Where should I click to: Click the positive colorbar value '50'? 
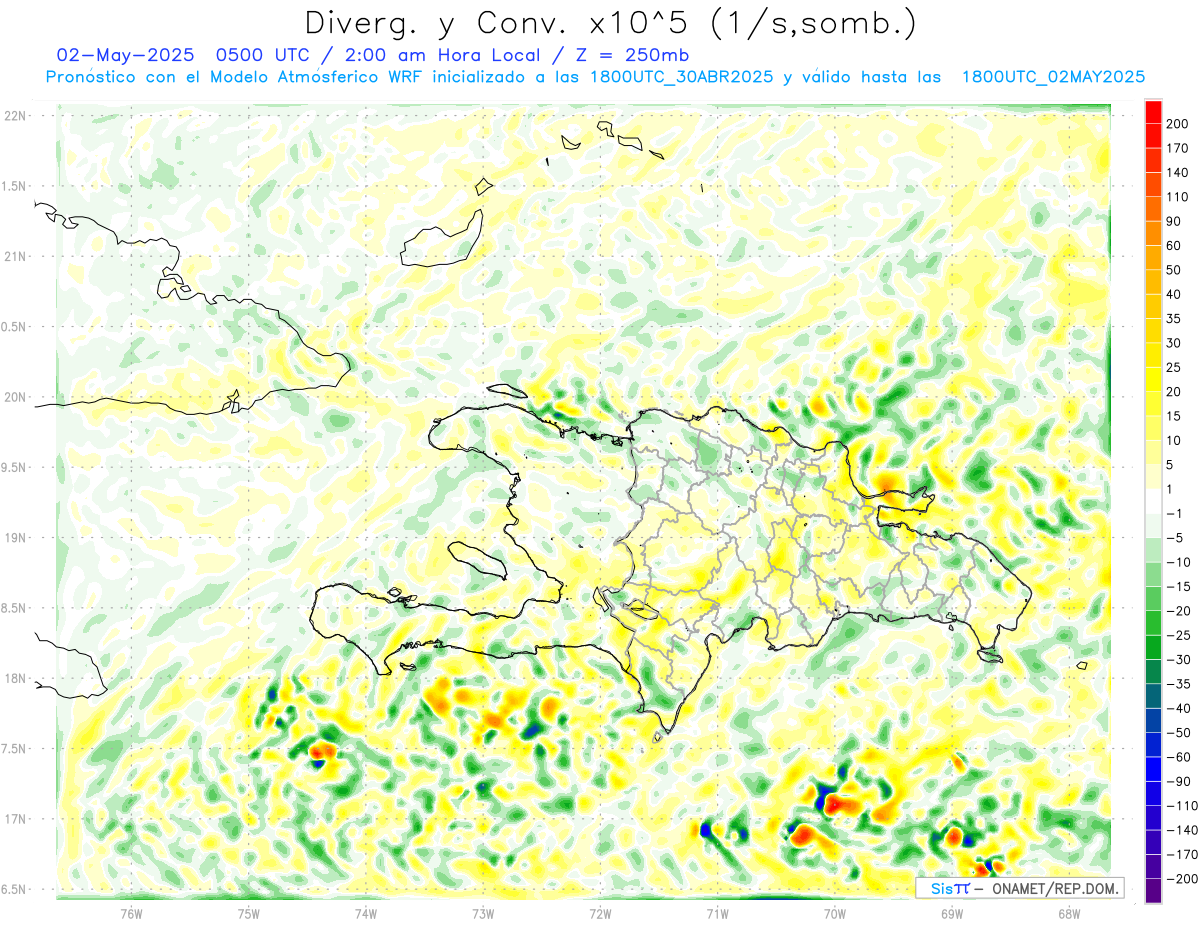point(1174,270)
